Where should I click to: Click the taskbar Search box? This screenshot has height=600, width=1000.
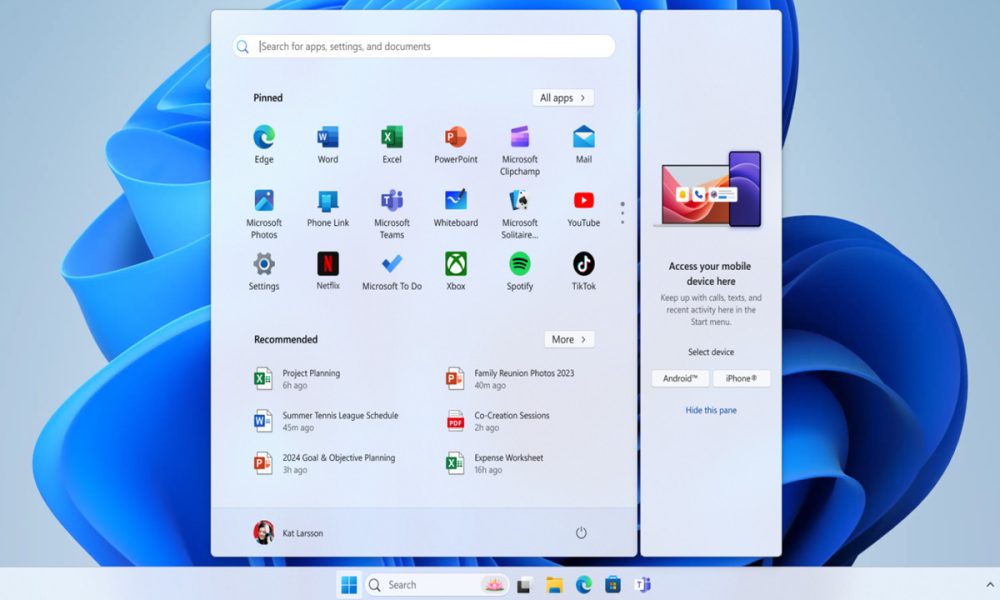coord(437,585)
